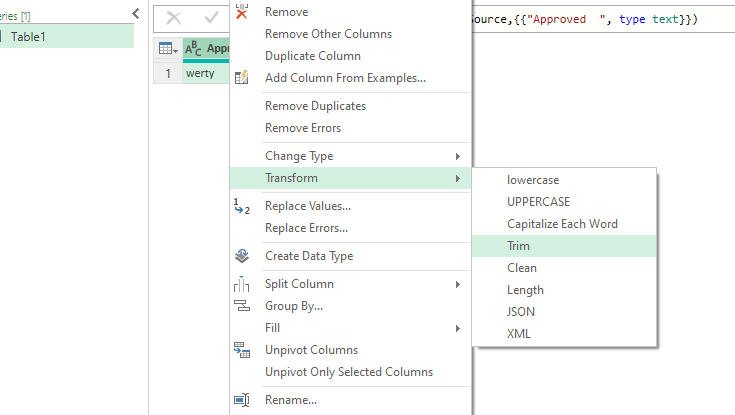Collapse the Queries pane chevron
The image size is (735, 415).
pyautogui.click(x=135, y=14)
